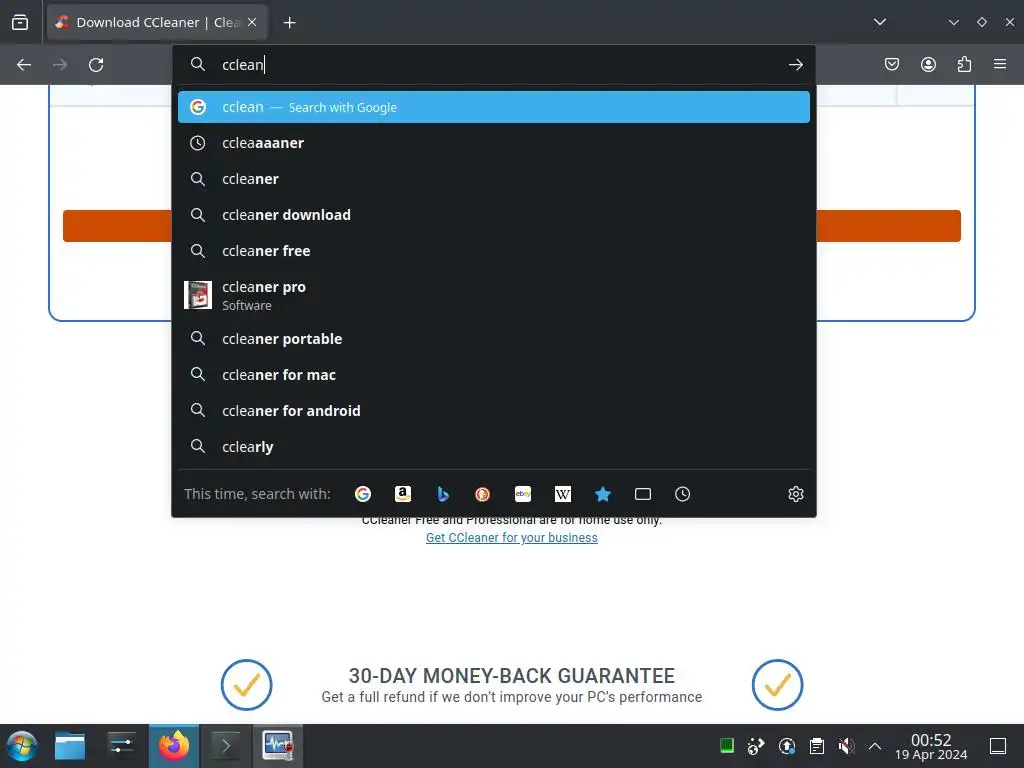The height and width of the screenshot is (768, 1024).
Task: Expand the list all tabs chevron
Action: (x=880, y=22)
